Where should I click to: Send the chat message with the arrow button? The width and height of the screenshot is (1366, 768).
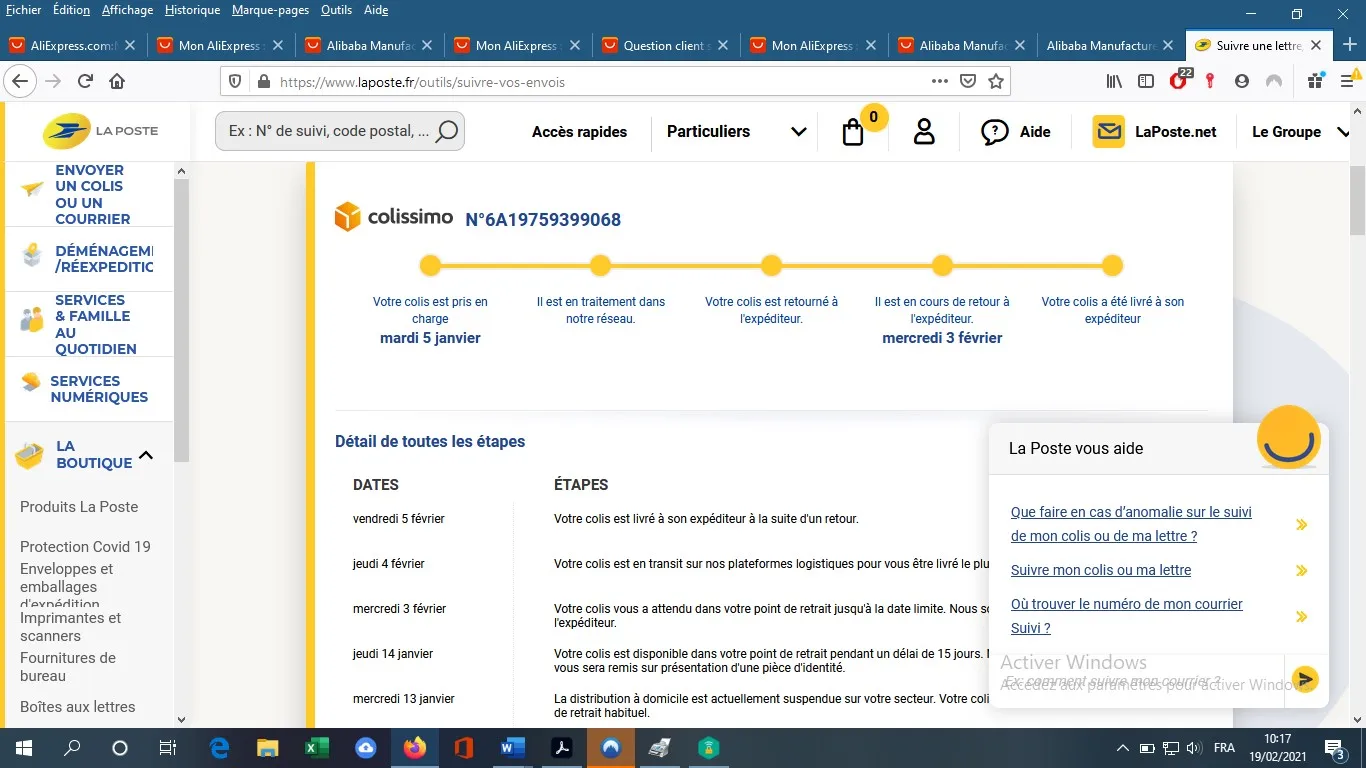(1304, 680)
